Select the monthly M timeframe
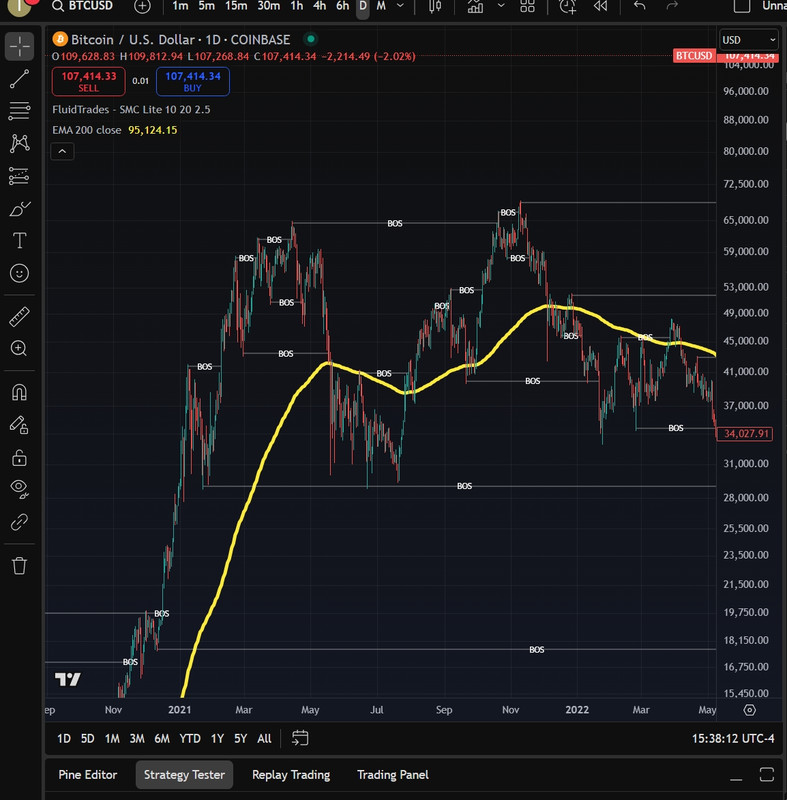This screenshot has width=787, height=800. click(381, 6)
